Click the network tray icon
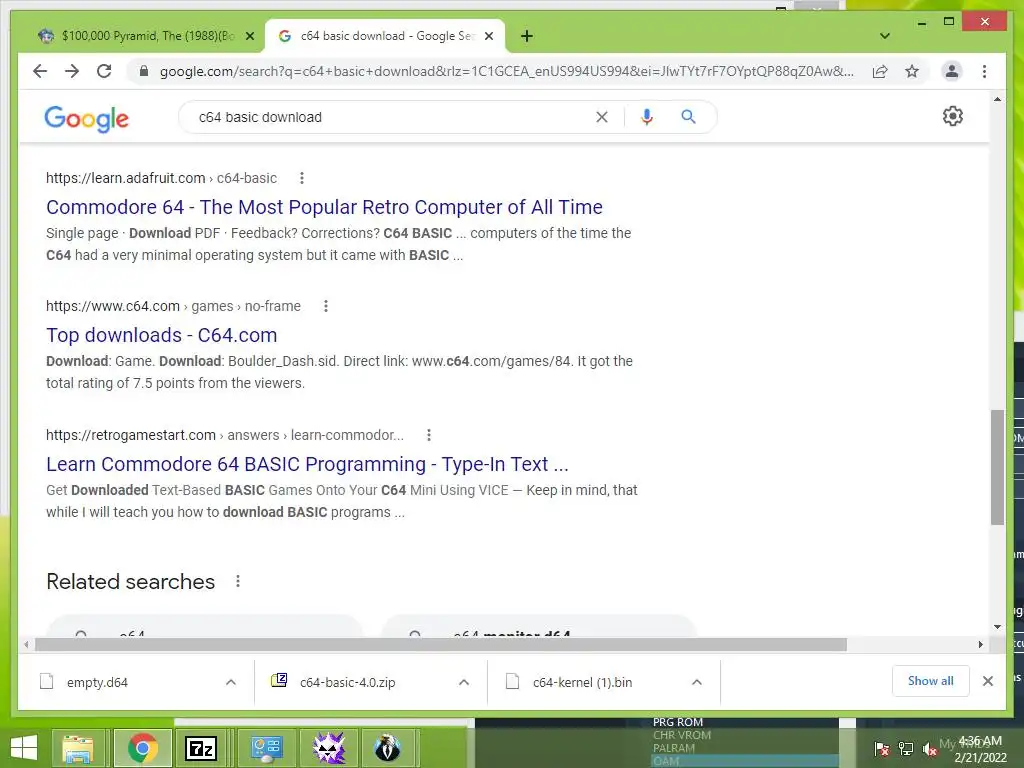The width and height of the screenshot is (1024, 768). pos(906,749)
